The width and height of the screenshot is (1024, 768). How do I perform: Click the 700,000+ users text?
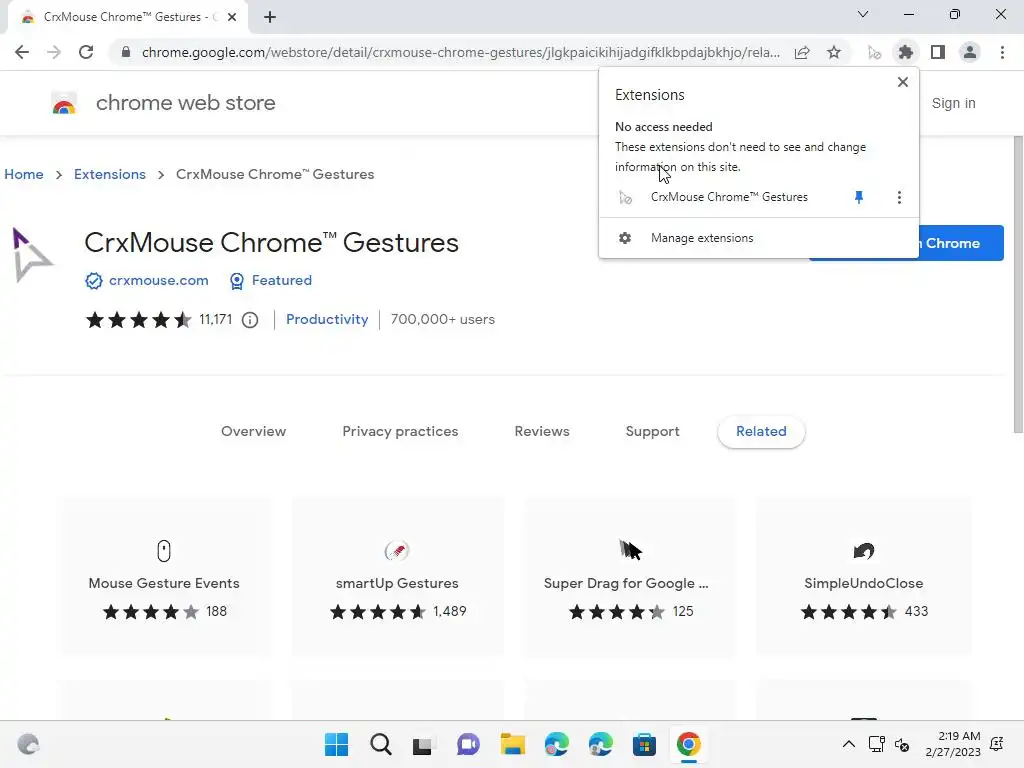click(443, 319)
